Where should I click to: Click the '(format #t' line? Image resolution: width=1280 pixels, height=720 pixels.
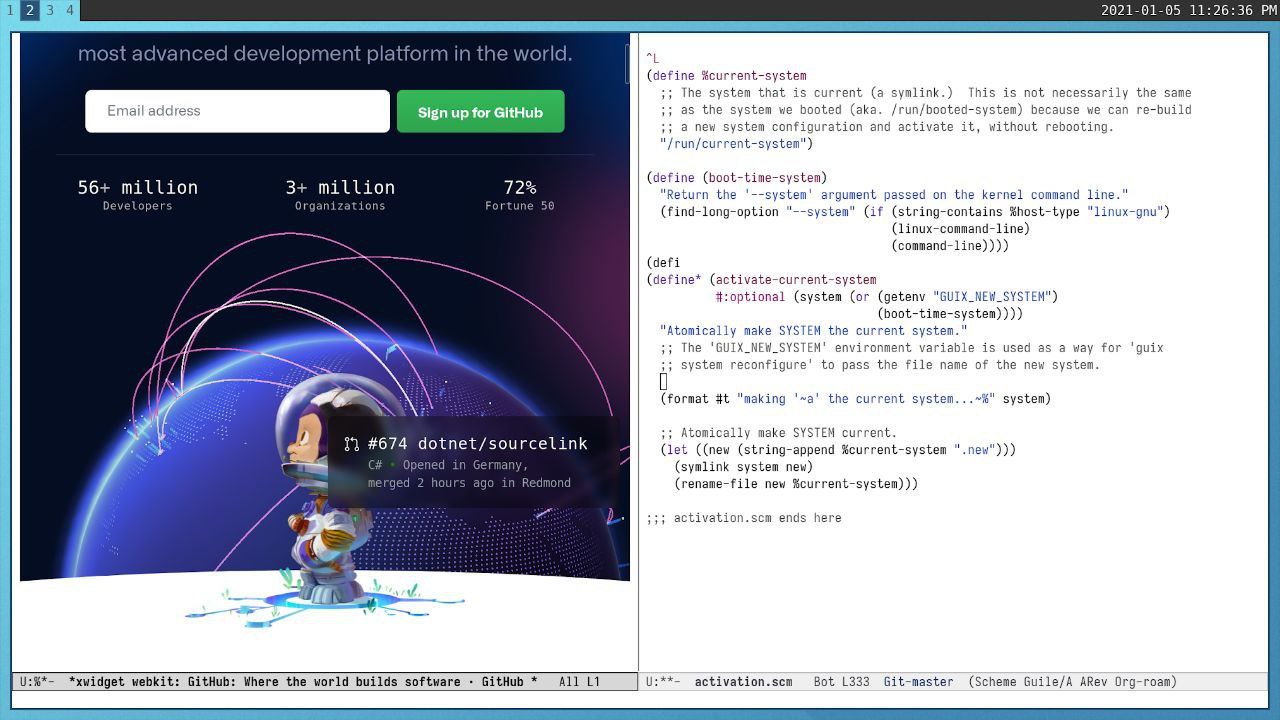click(855, 399)
